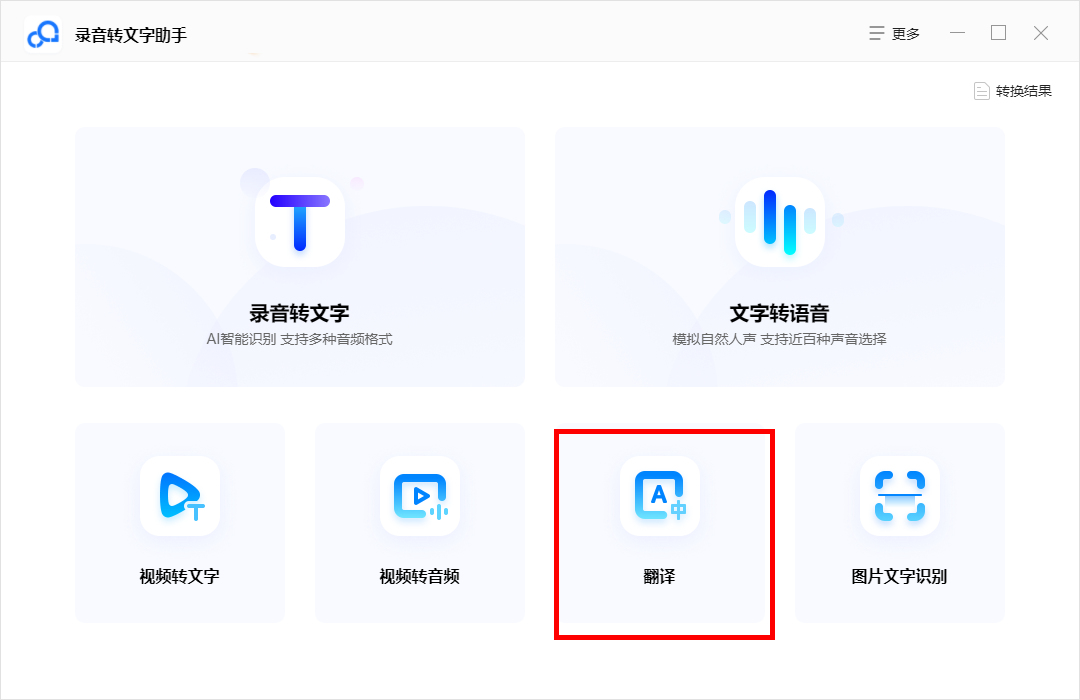Click the AI智能识别 subtitle text
1080x700 pixels.
click(299, 340)
